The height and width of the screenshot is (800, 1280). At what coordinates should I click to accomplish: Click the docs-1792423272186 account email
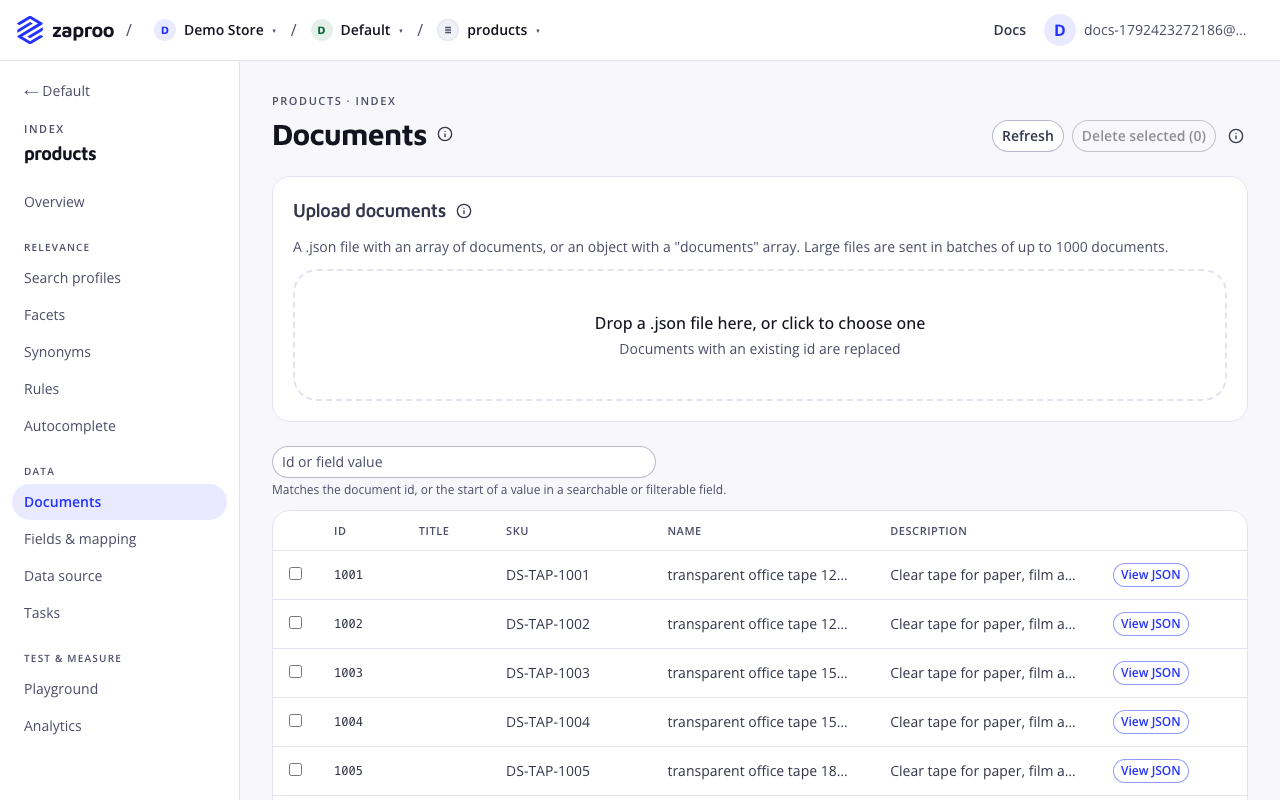click(x=1166, y=30)
